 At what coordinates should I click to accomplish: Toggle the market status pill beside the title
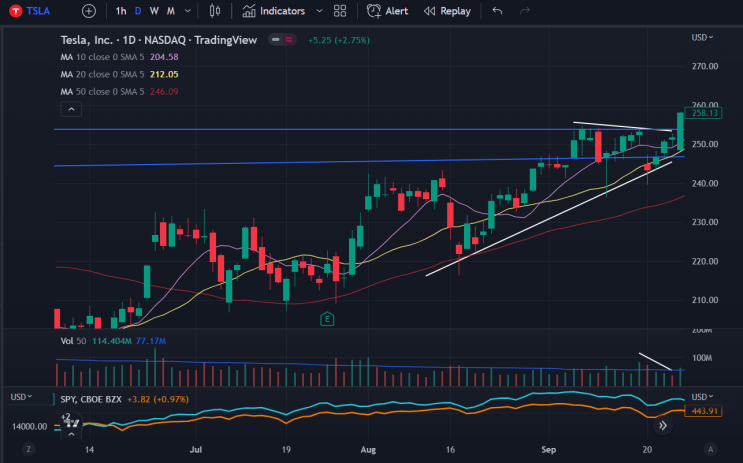[282, 40]
